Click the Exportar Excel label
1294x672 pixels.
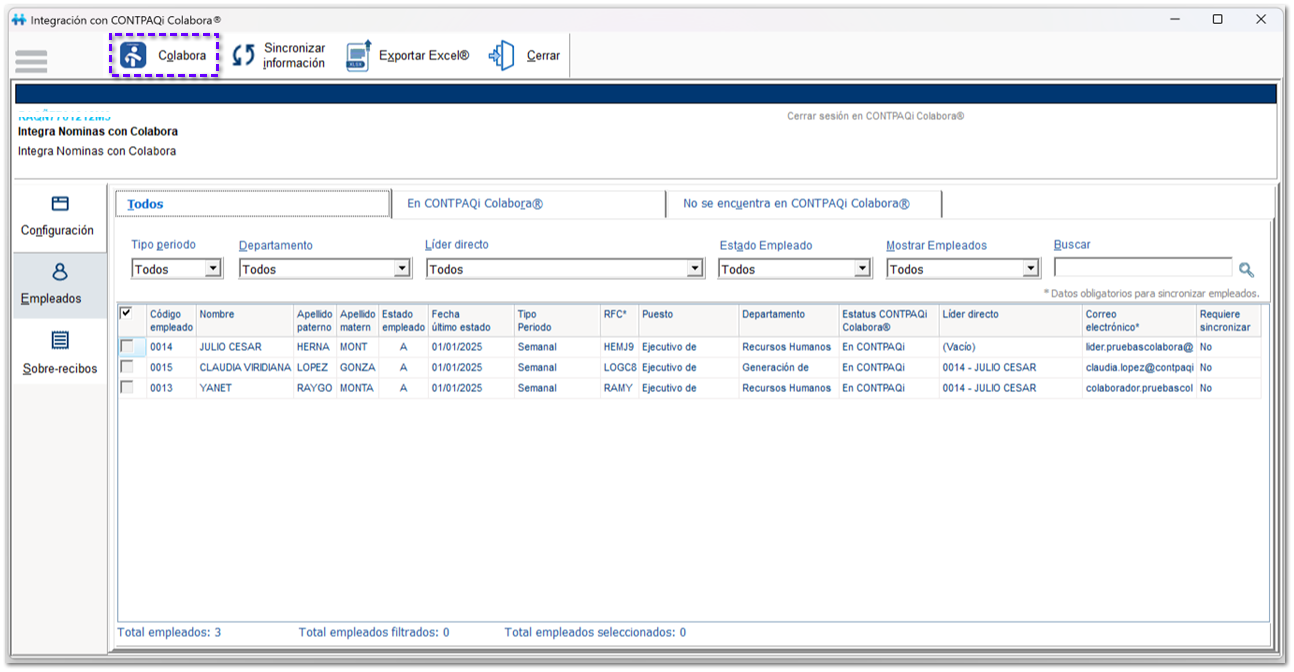point(424,56)
